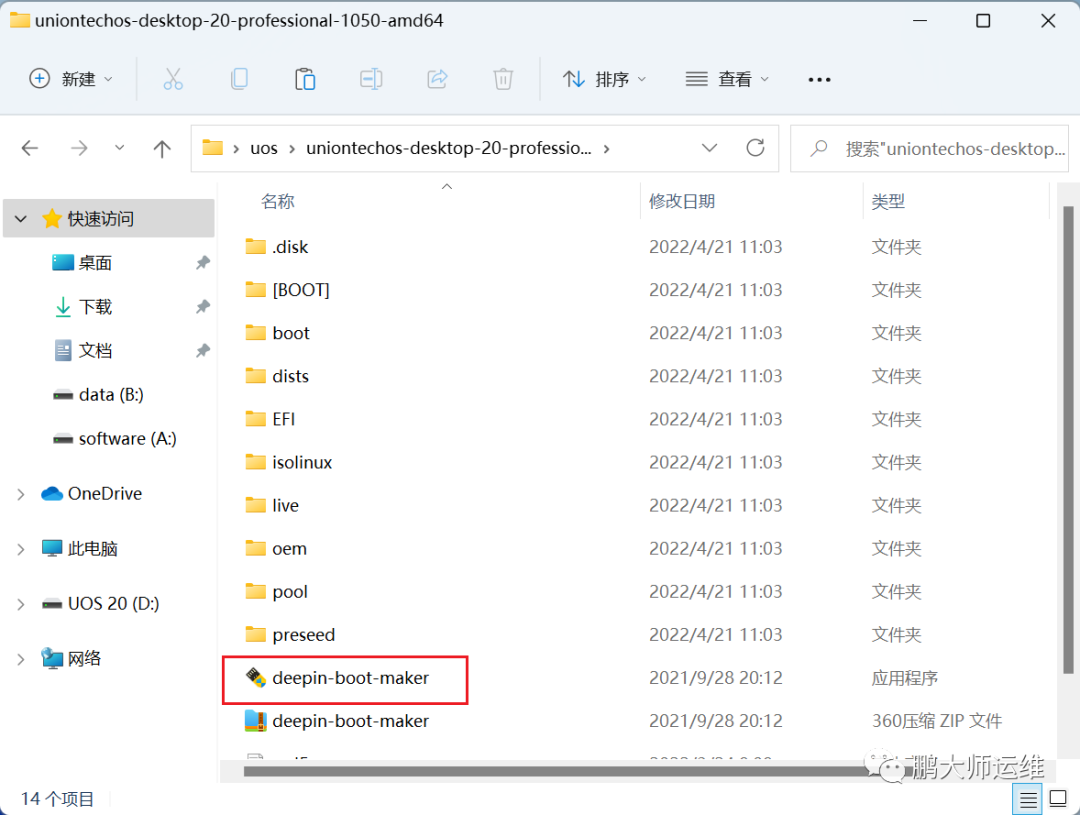The image size is (1080, 815).
Task: Refresh the current folder view
Action: pos(756,148)
